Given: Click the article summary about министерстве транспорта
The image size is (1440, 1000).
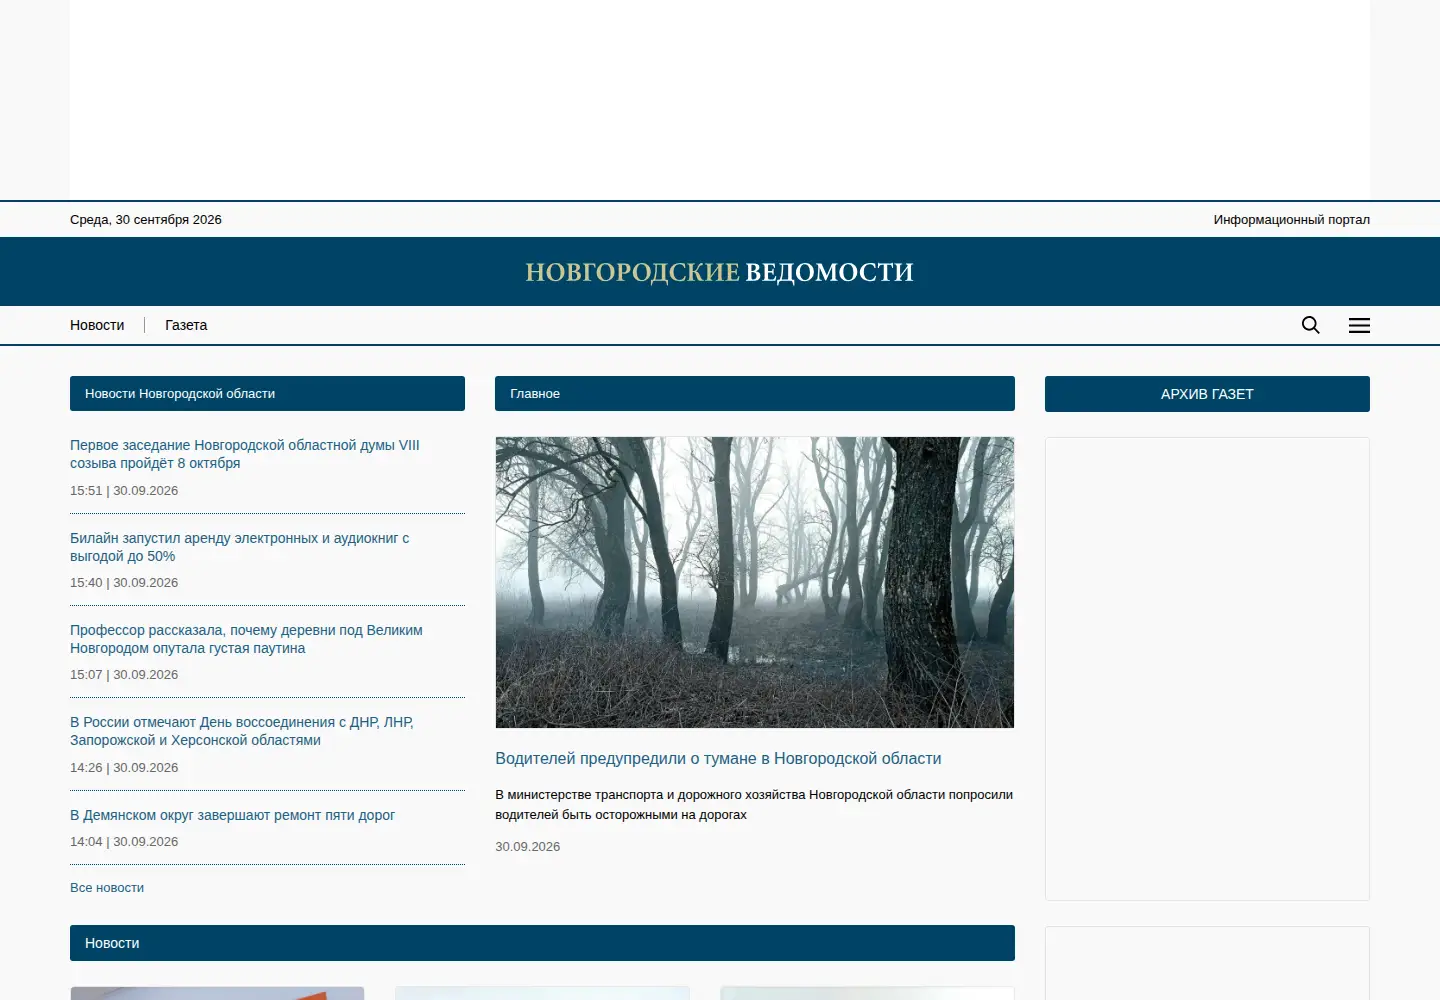Looking at the screenshot, I should point(754,805).
